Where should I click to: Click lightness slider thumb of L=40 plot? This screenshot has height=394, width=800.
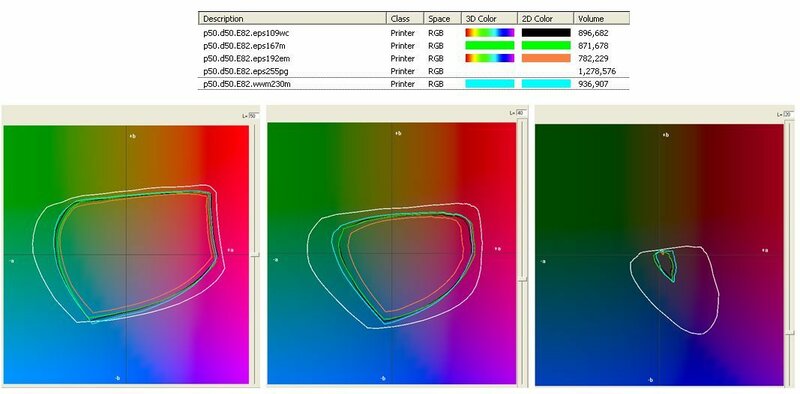522,279
